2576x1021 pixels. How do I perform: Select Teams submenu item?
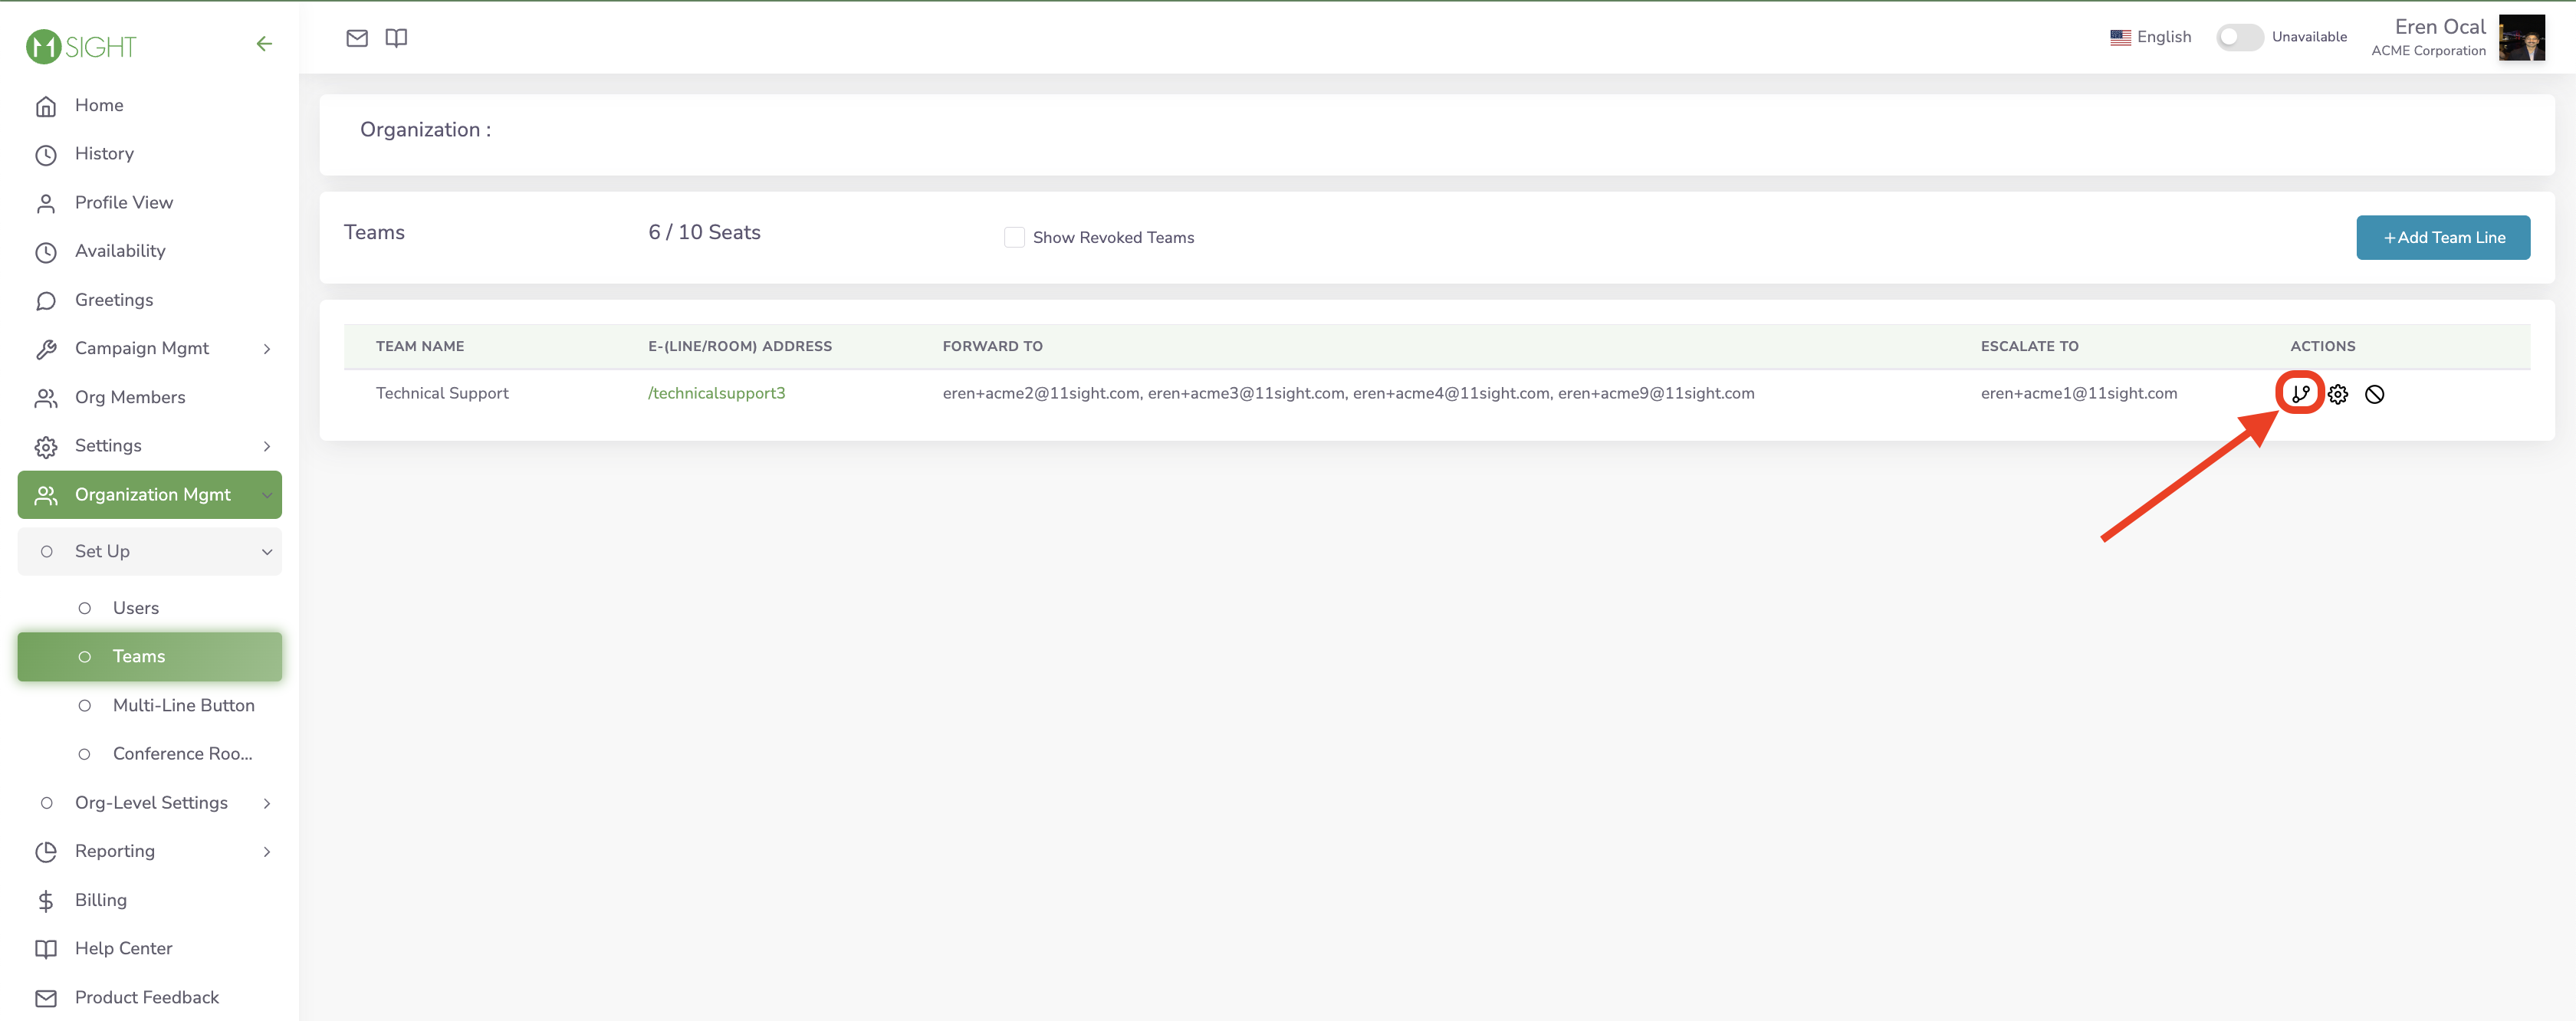[x=149, y=657]
